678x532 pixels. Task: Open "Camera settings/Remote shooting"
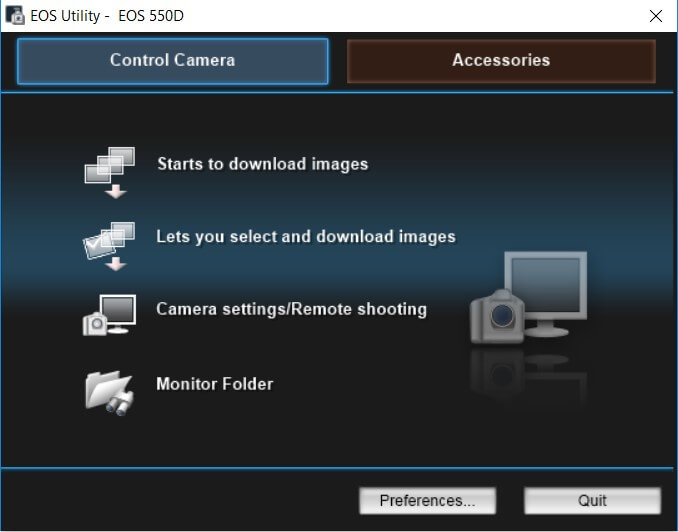[291, 309]
